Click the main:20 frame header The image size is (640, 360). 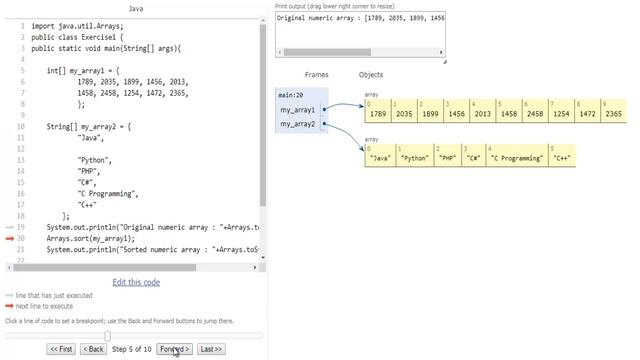[291, 95]
